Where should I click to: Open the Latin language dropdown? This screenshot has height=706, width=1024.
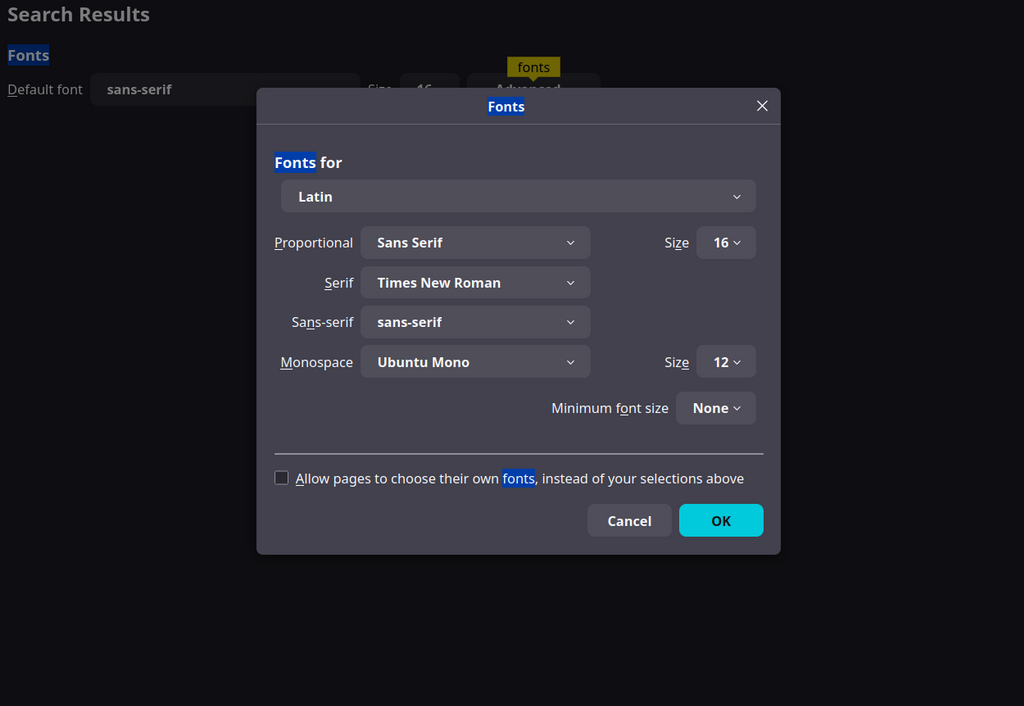click(x=518, y=196)
